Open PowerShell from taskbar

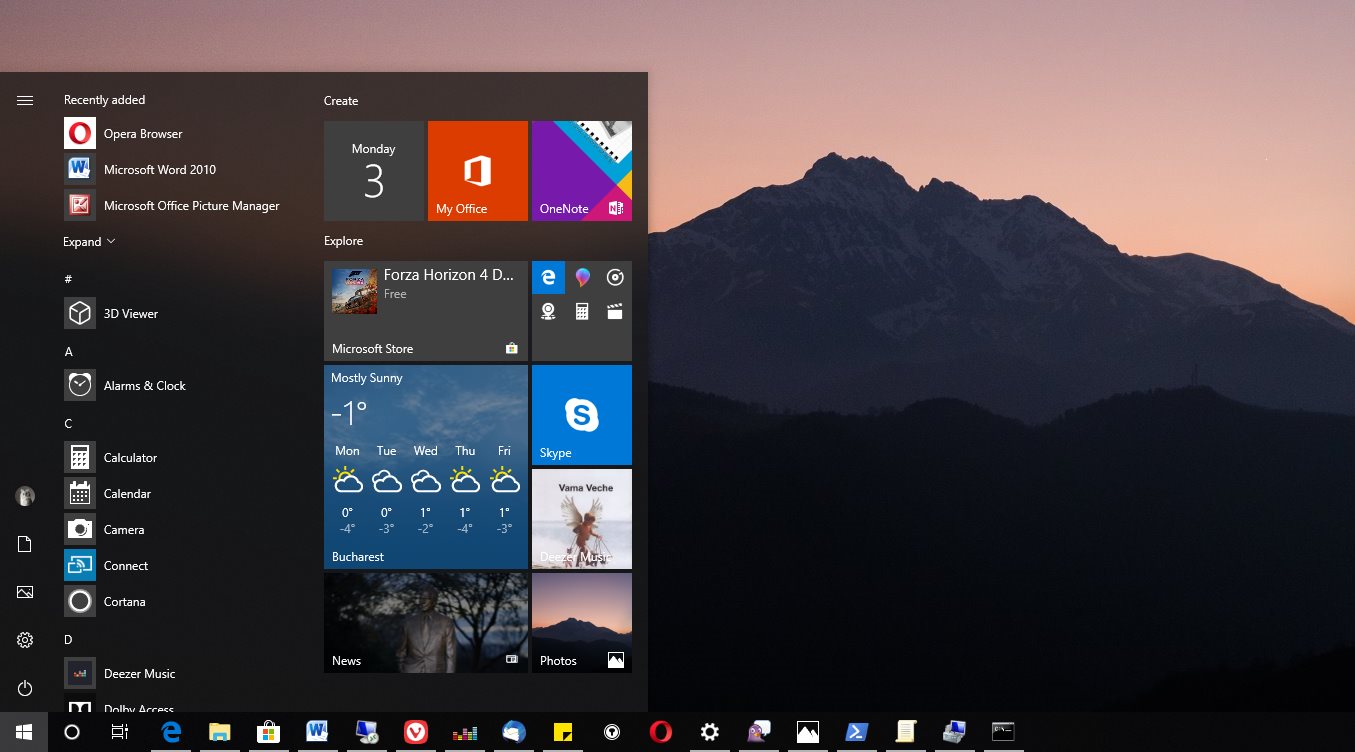point(857,732)
